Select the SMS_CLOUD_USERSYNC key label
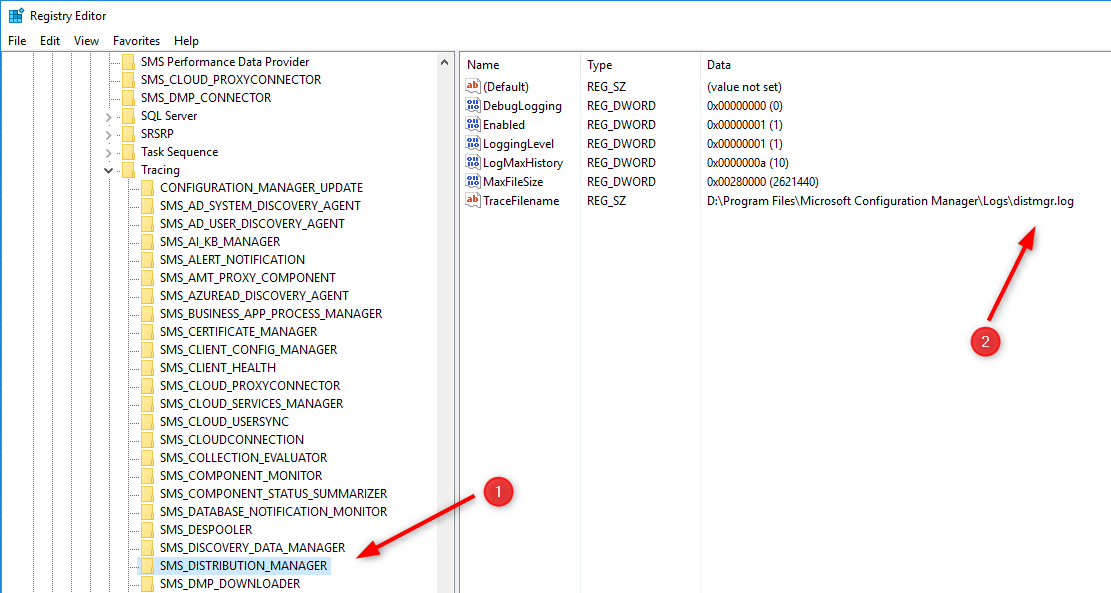This screenshot has height=593, width=1111. tap(224, 422)
